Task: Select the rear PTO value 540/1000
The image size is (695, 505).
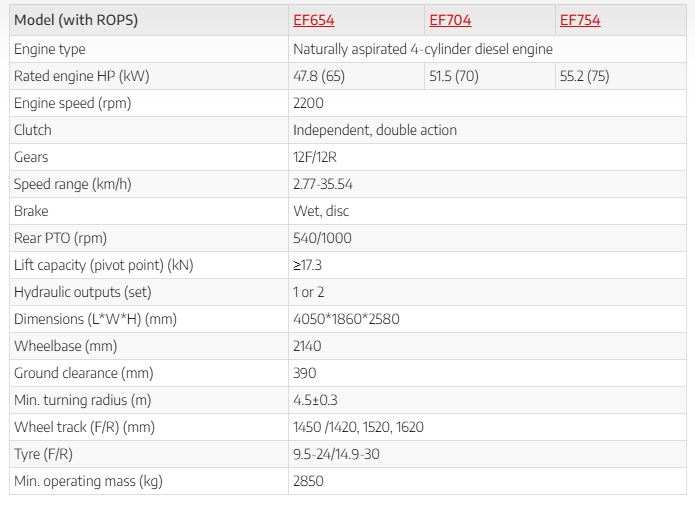Action: [x=322, y=238]
